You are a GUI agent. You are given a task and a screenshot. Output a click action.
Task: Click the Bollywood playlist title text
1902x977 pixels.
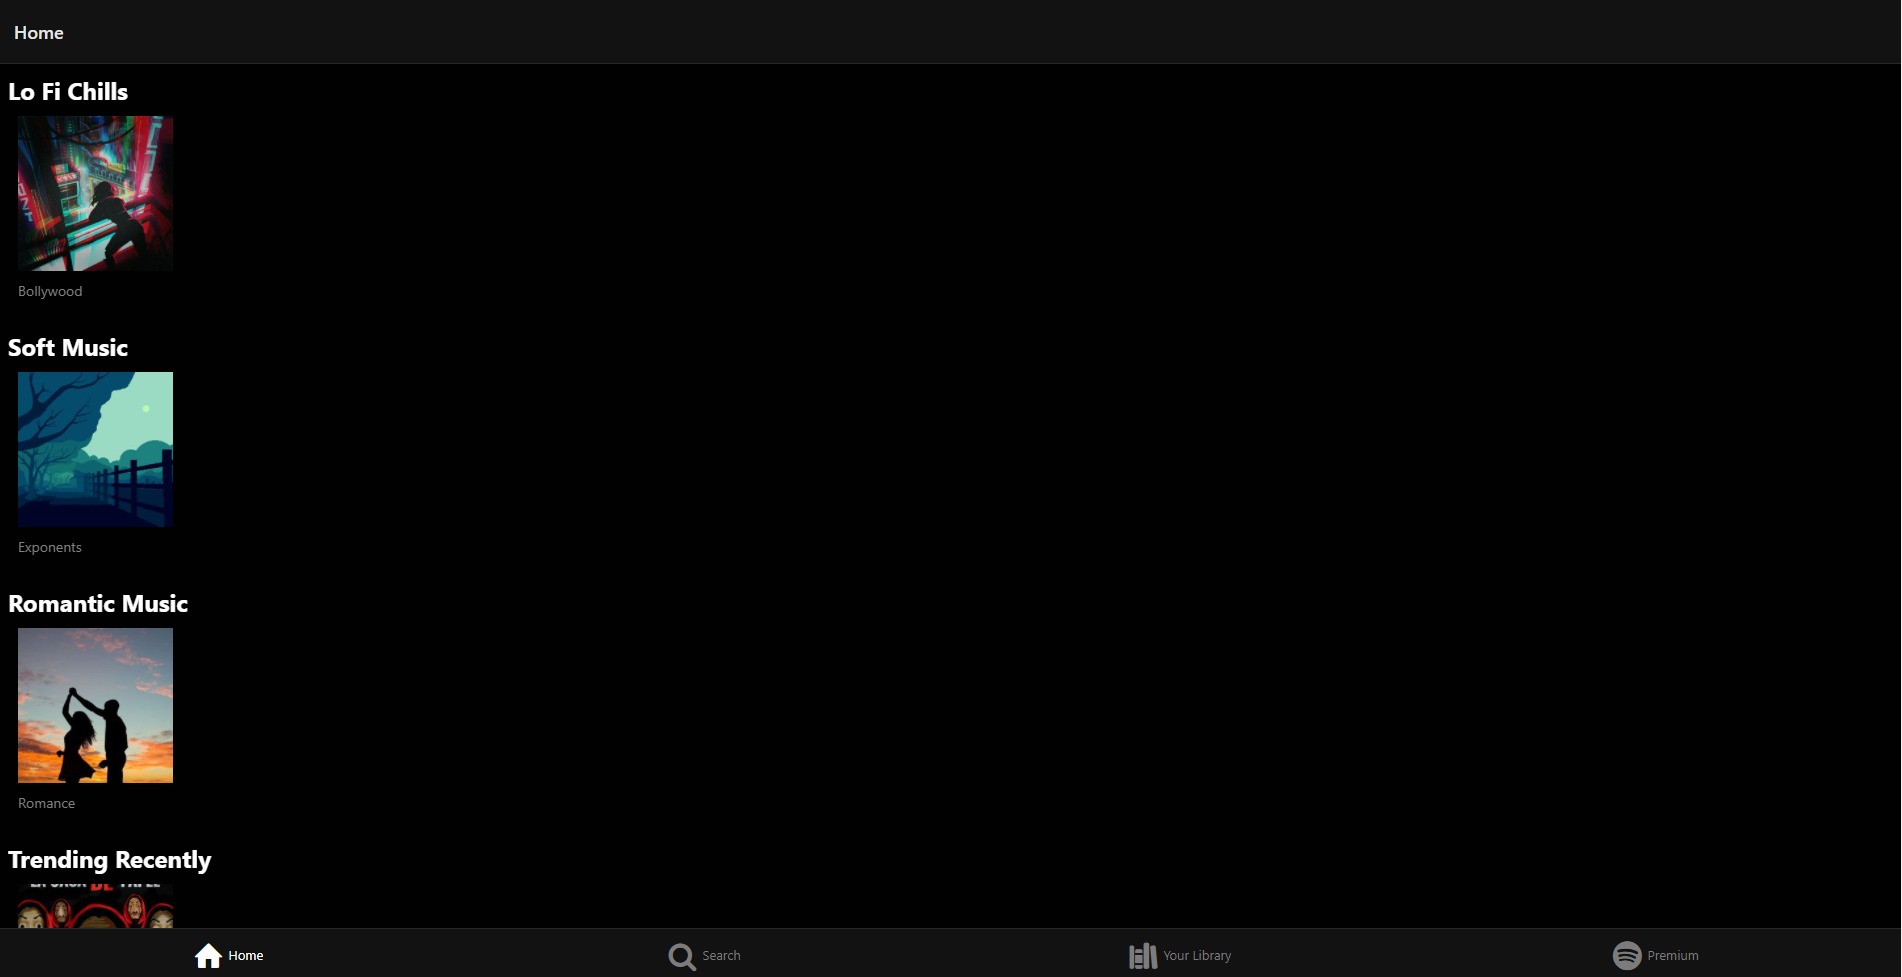pos(50,291)
